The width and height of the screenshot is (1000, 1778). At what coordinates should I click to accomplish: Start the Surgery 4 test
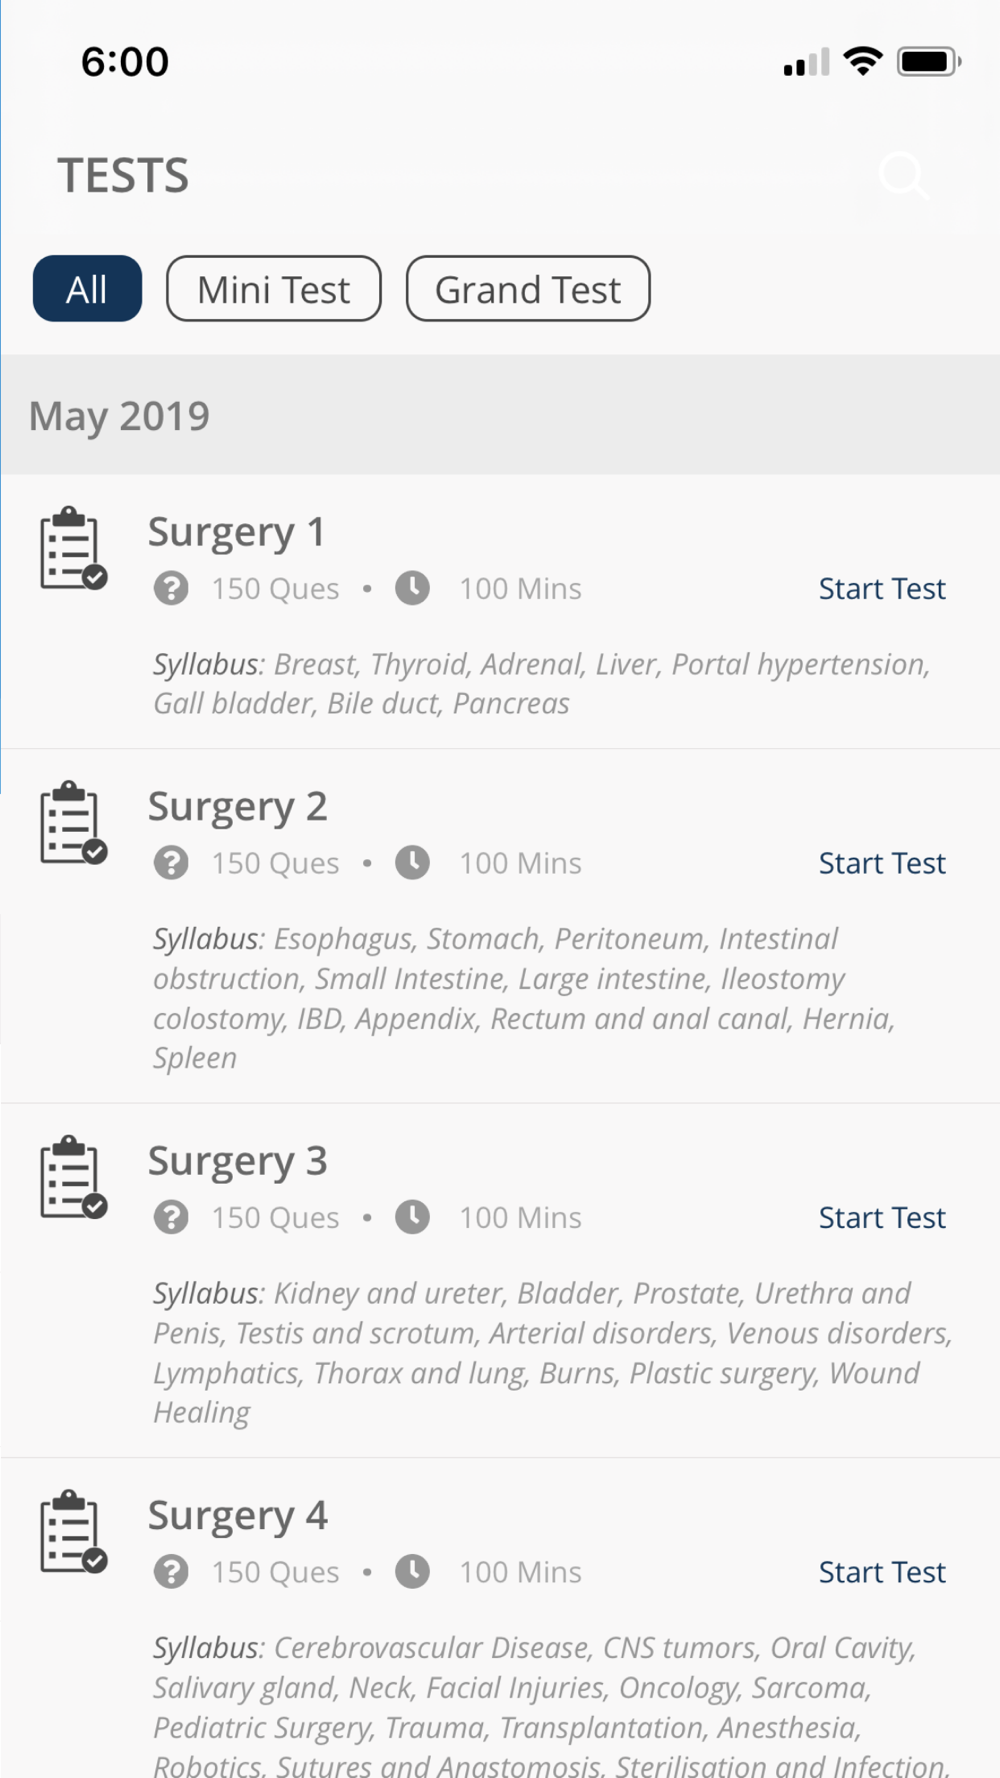coord(881,1572)
